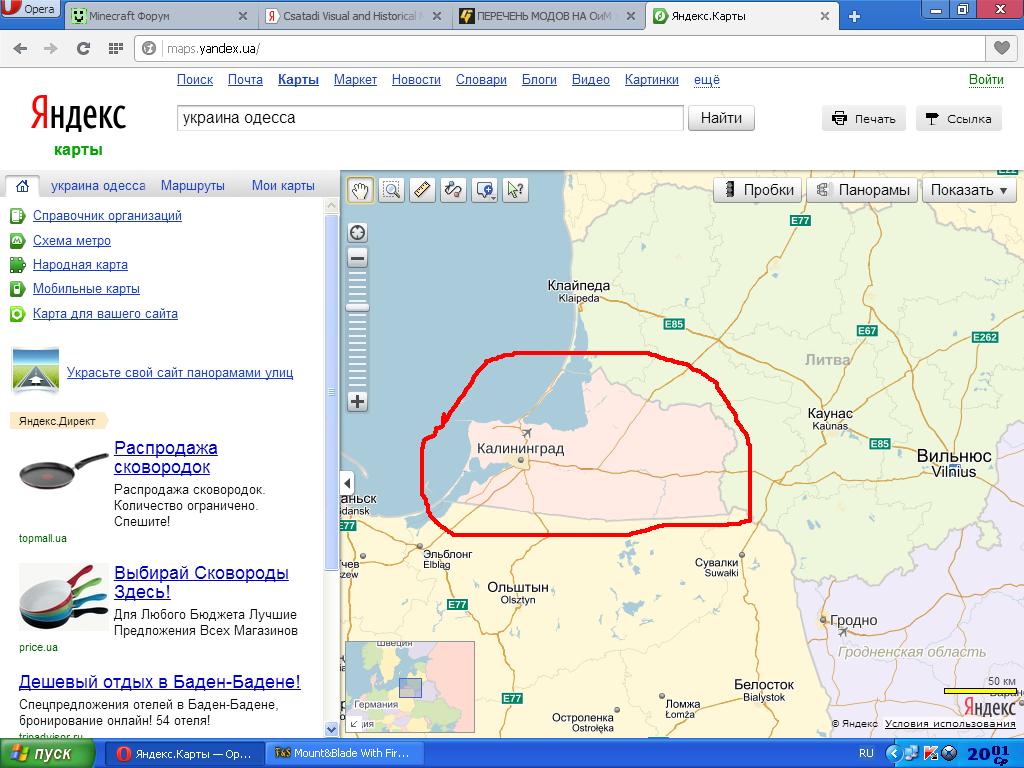
Task: Select the what's-here info cursor tool
Action: click(515, 190)
